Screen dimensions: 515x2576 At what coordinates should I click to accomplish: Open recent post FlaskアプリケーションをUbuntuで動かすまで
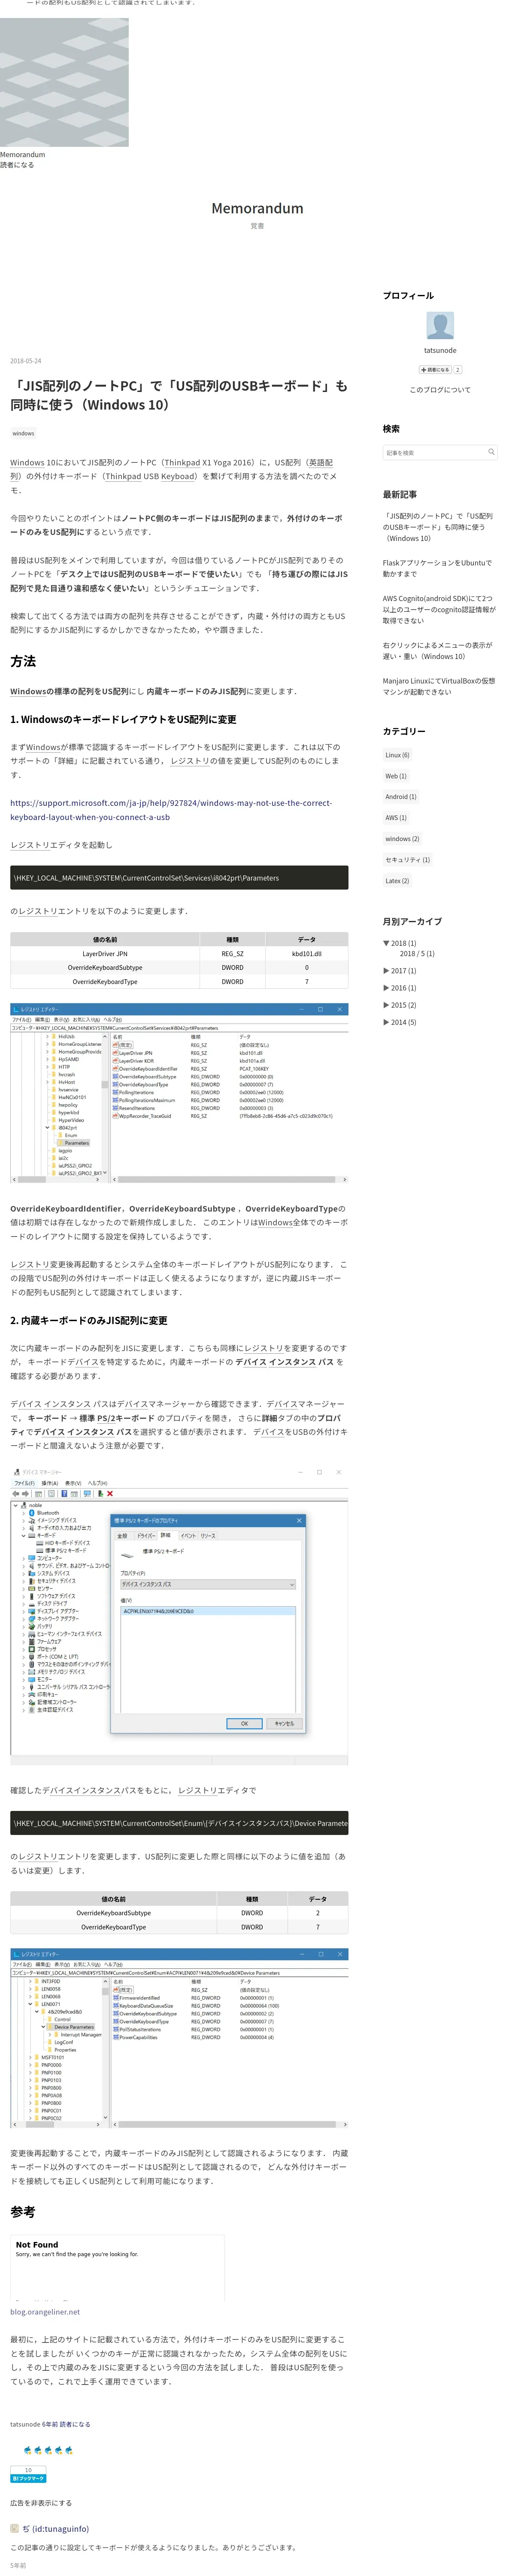(x=437, y=568)
